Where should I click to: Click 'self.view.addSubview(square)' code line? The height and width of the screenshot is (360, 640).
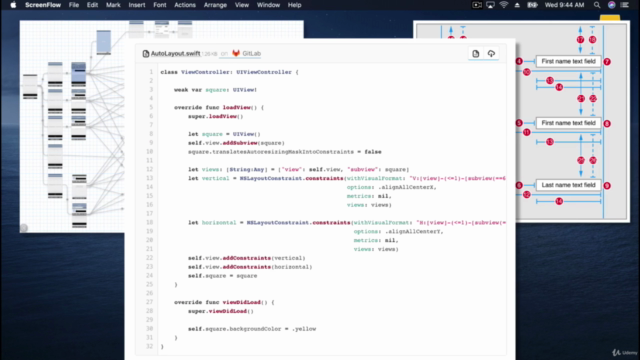[x=236, y=143]
